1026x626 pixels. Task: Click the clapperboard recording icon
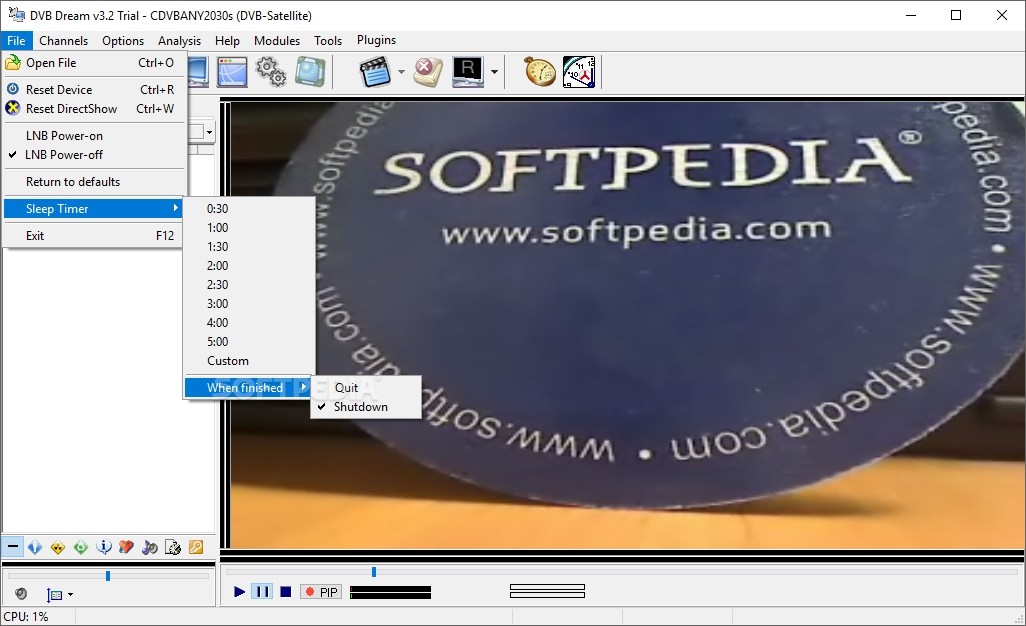tap(376, 71)
